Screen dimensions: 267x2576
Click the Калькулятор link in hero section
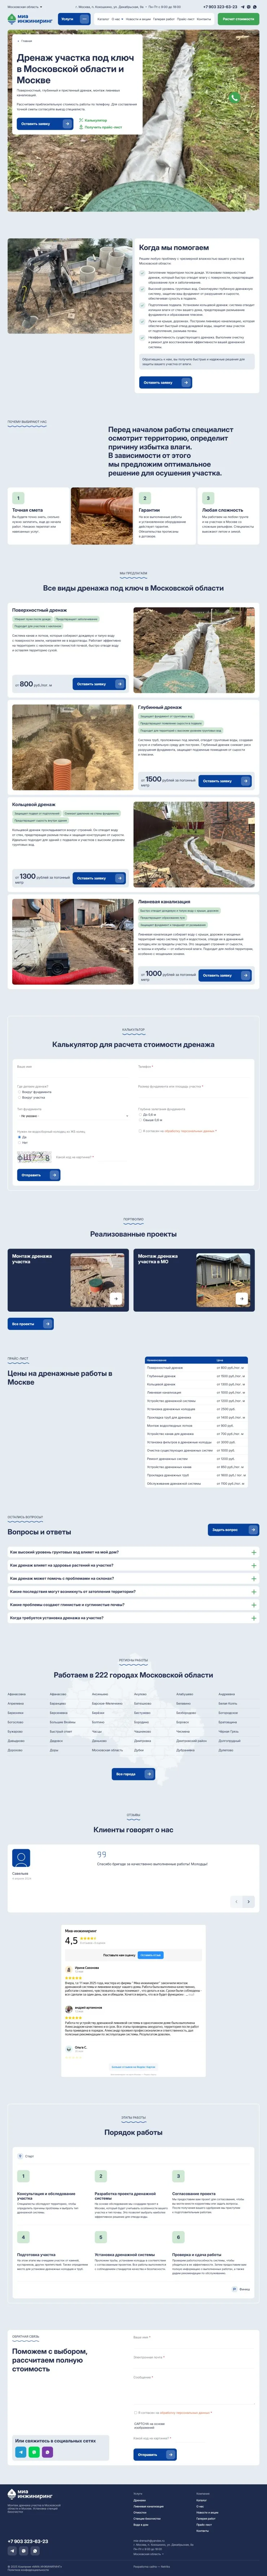[94, 120]
